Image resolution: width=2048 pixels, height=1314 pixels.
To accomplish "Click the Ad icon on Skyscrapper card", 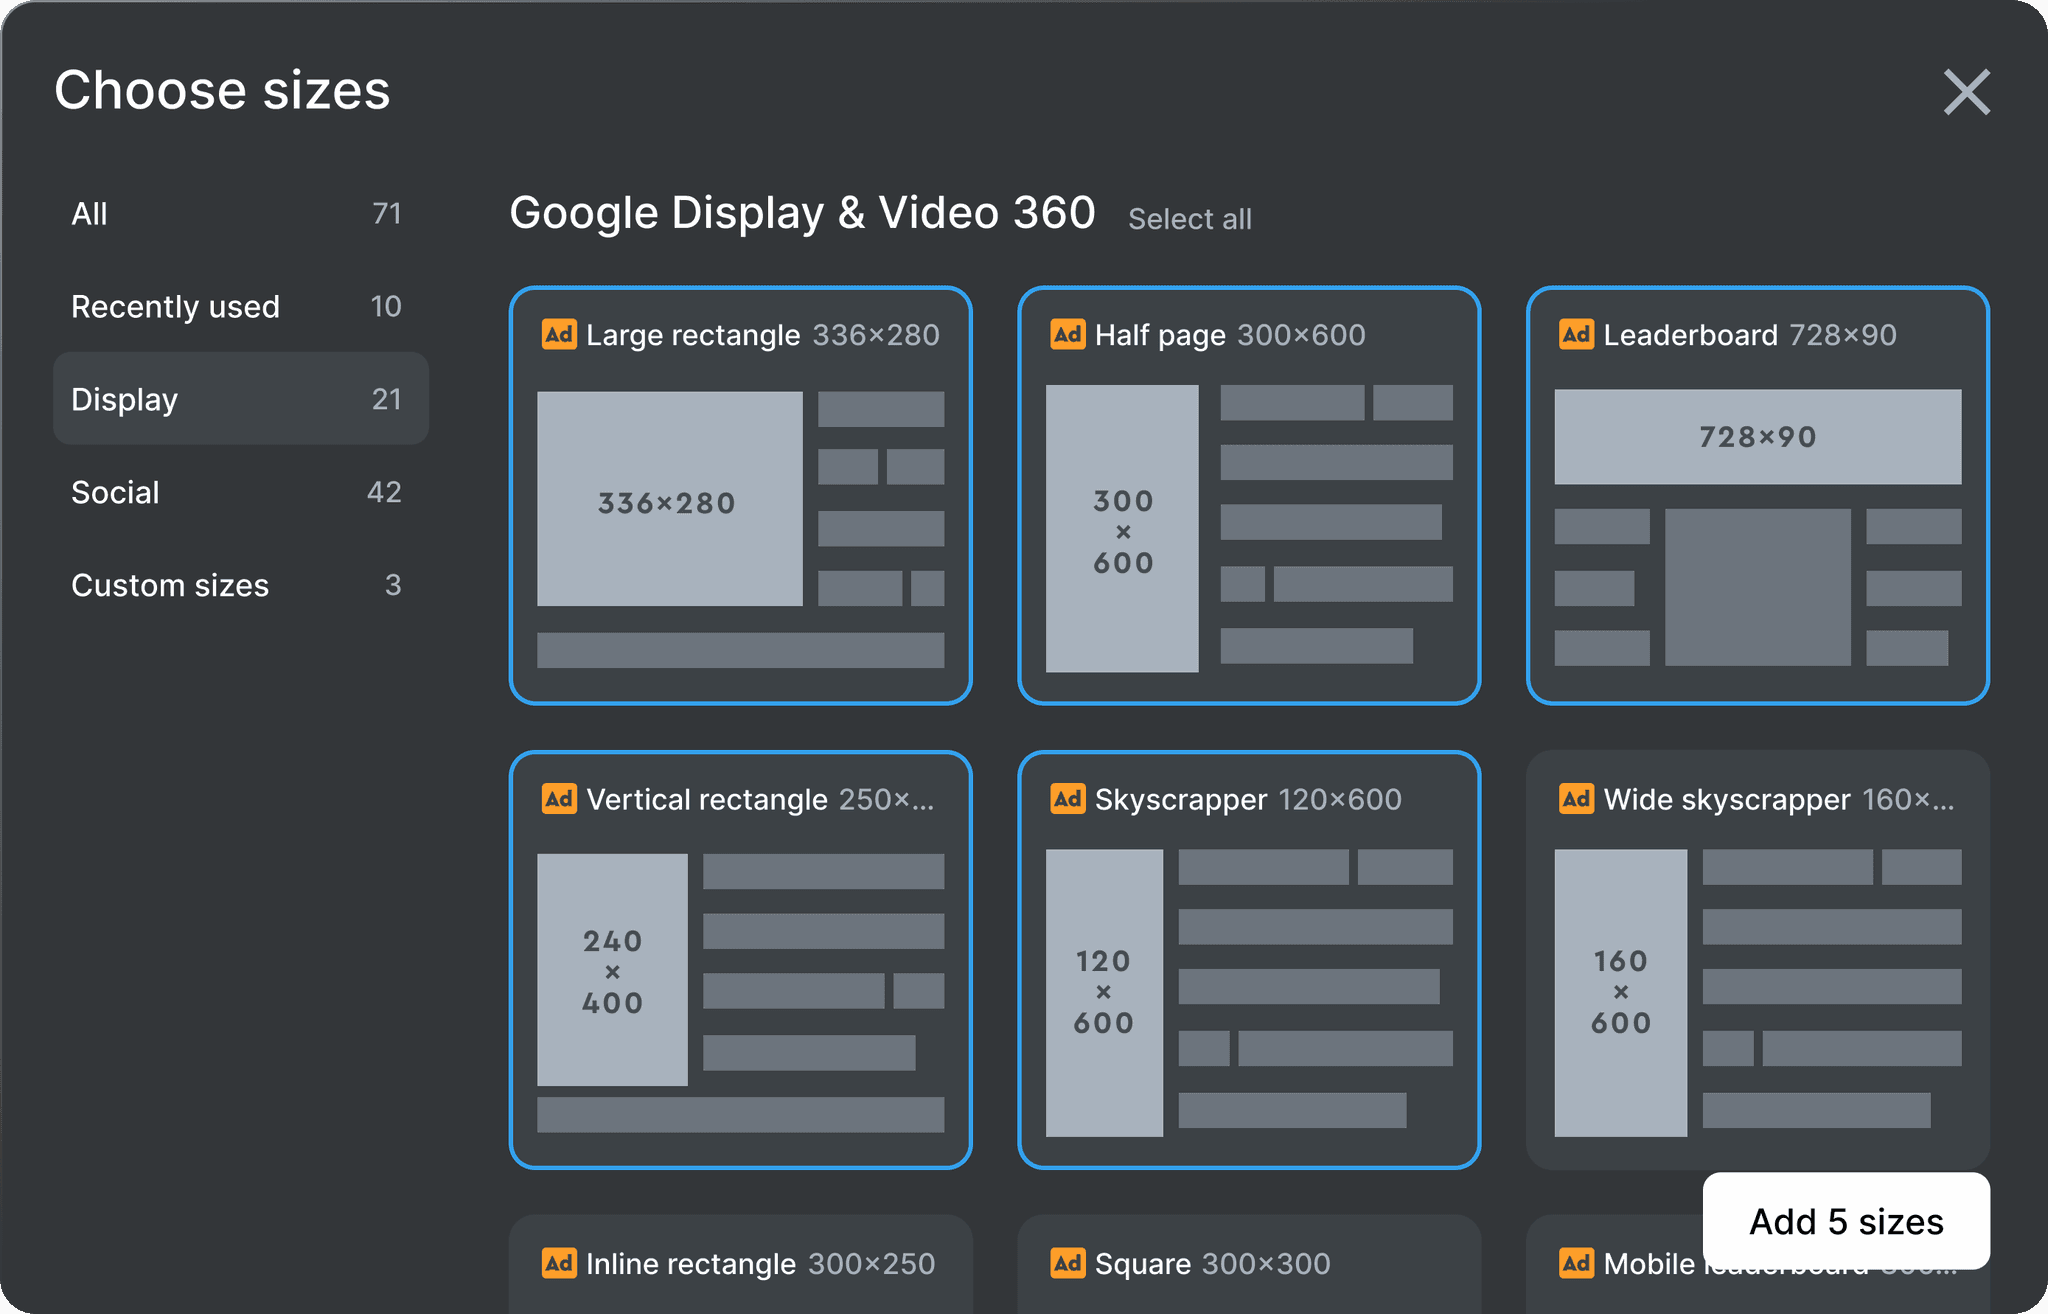I will coord(1067,799).
